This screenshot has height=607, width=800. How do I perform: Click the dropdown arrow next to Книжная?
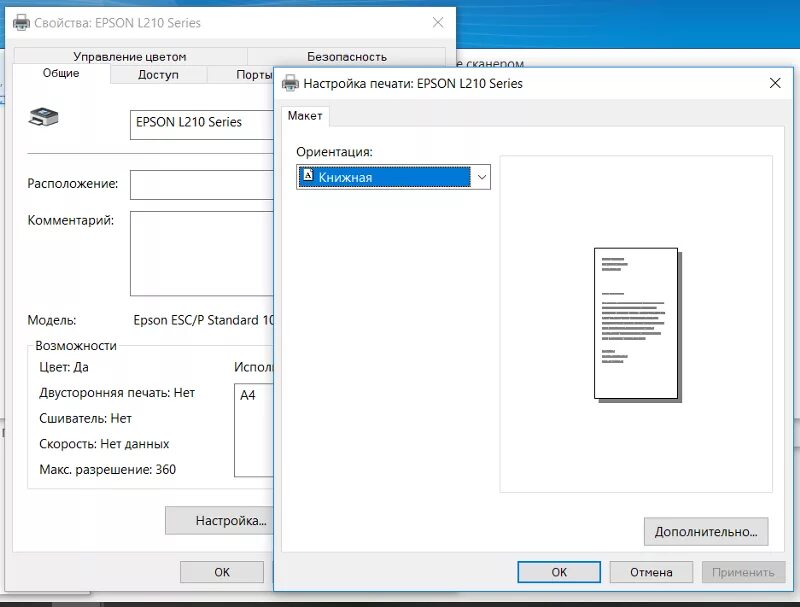click(x=481, y=177)
